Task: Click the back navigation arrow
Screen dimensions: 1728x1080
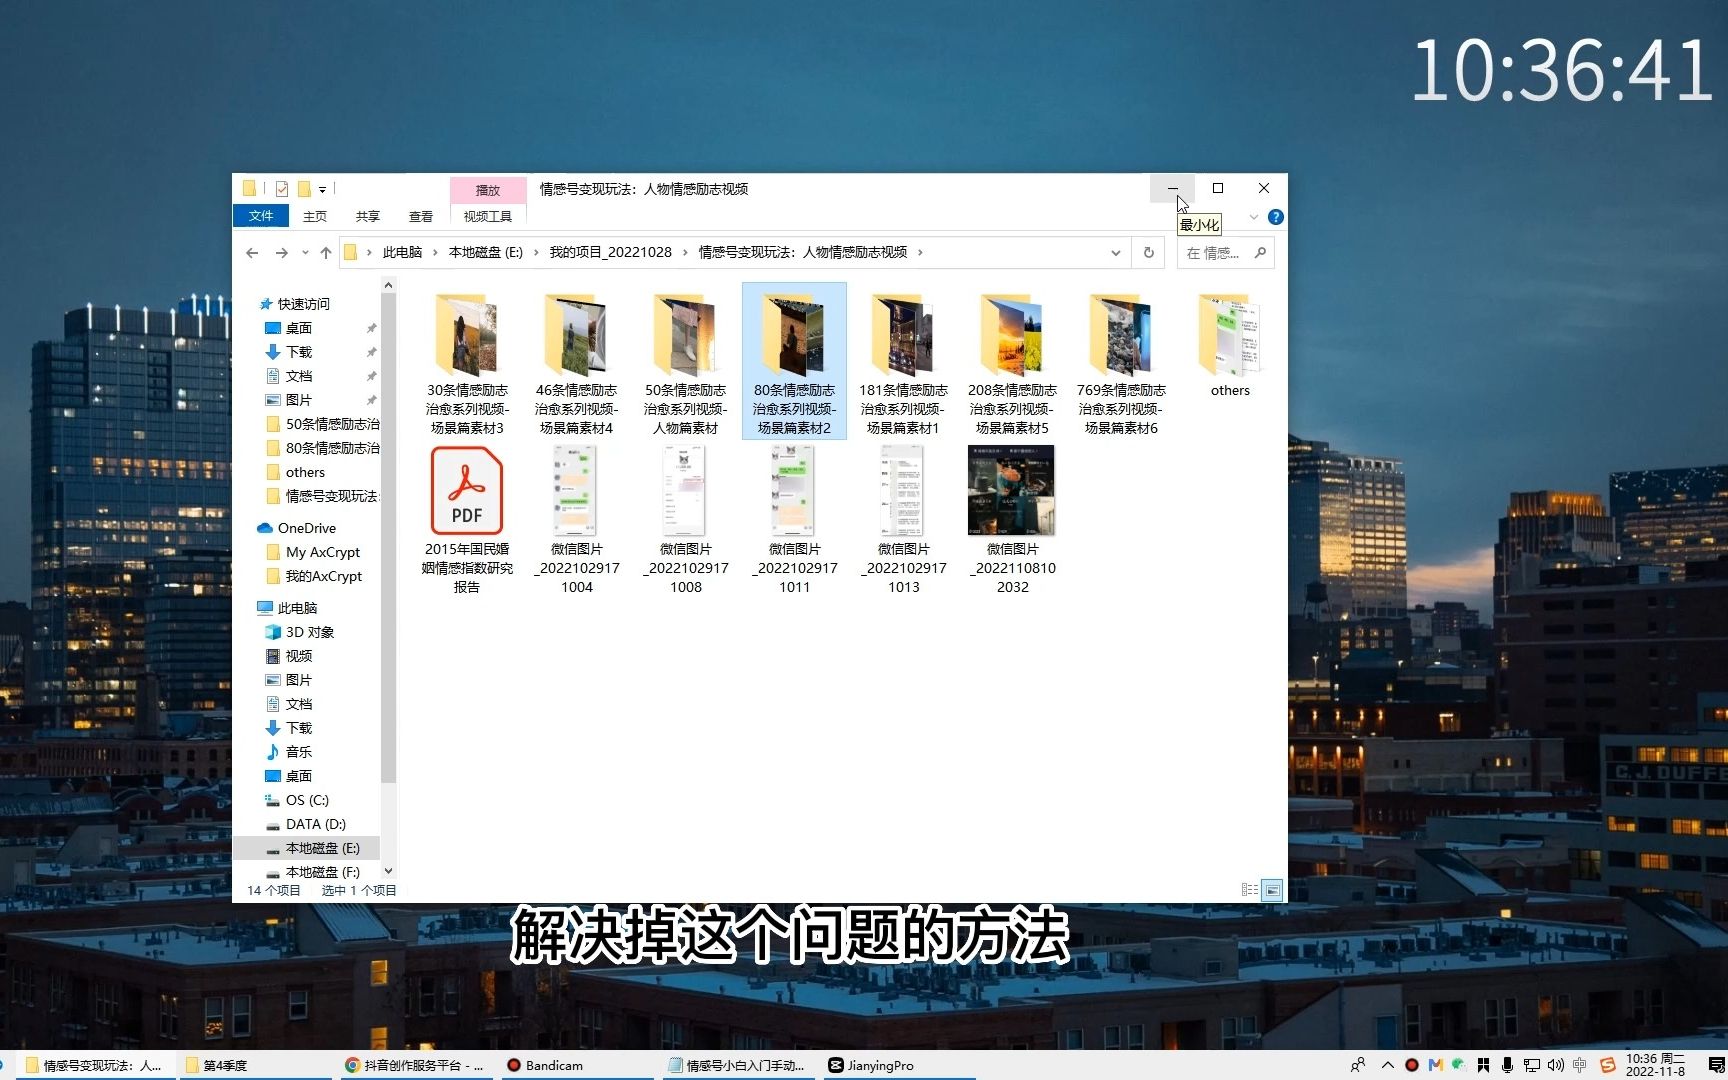Action: 252,252
